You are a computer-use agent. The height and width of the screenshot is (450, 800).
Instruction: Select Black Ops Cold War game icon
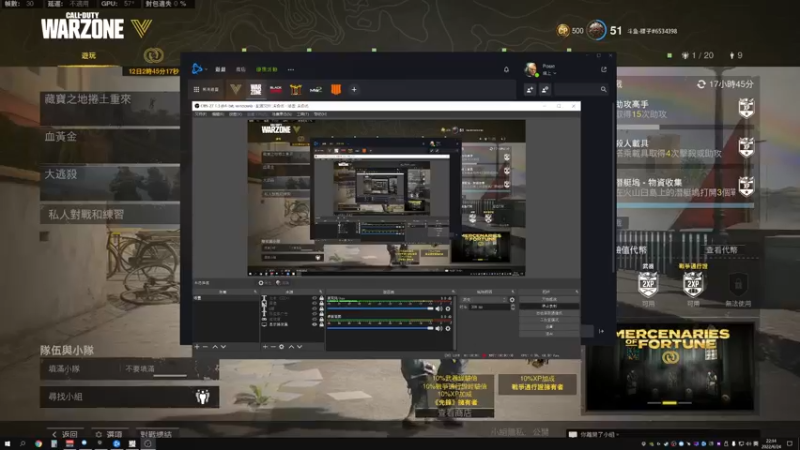276,89
